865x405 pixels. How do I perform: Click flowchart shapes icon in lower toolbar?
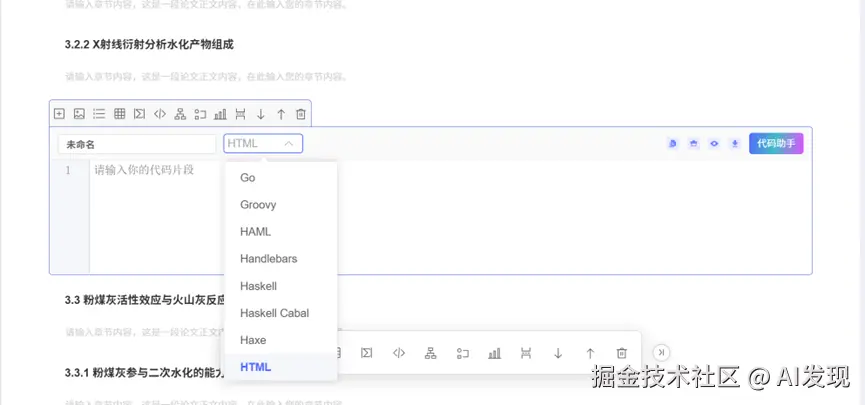[x=462, y=353]
